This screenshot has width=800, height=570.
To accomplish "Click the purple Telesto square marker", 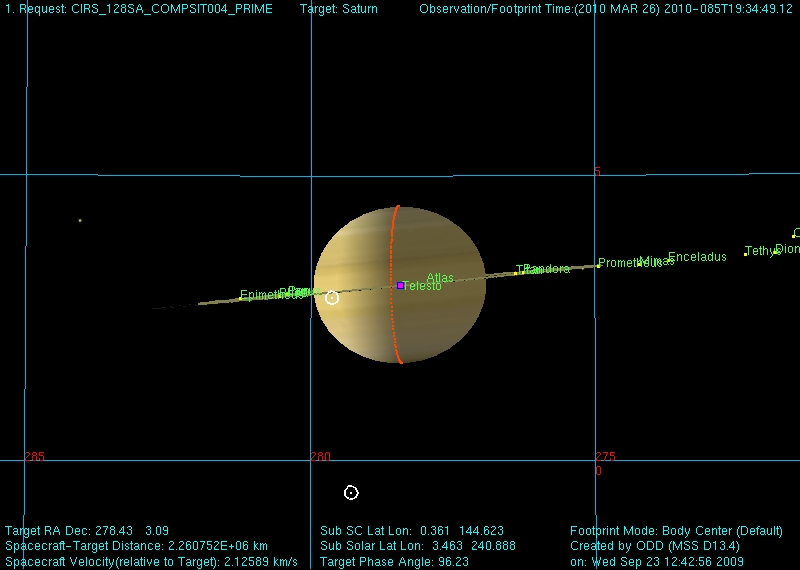I will [x=400, y=285].
